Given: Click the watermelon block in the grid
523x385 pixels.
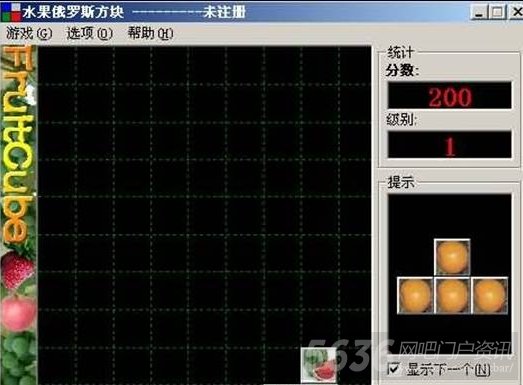Looking at the screenshot, I should (x=319, y=365).
